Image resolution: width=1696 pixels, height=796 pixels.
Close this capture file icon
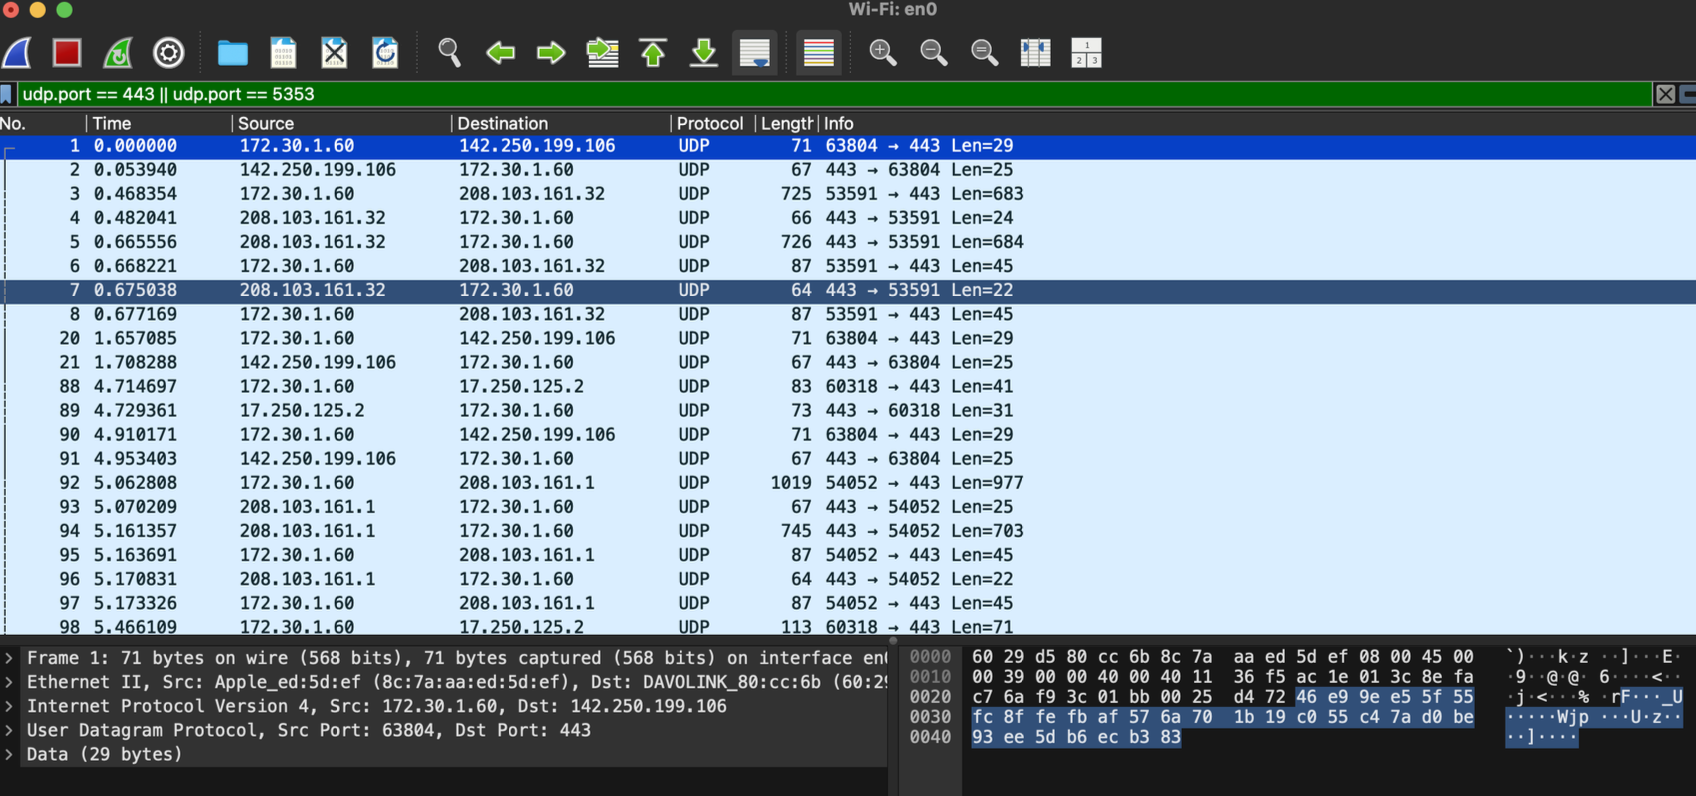[334, 53]
